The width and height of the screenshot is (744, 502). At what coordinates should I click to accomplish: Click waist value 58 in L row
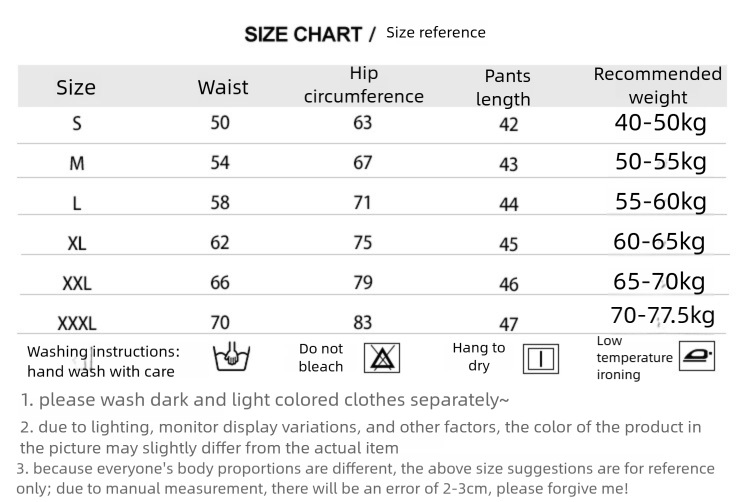[x=220, y=203]
